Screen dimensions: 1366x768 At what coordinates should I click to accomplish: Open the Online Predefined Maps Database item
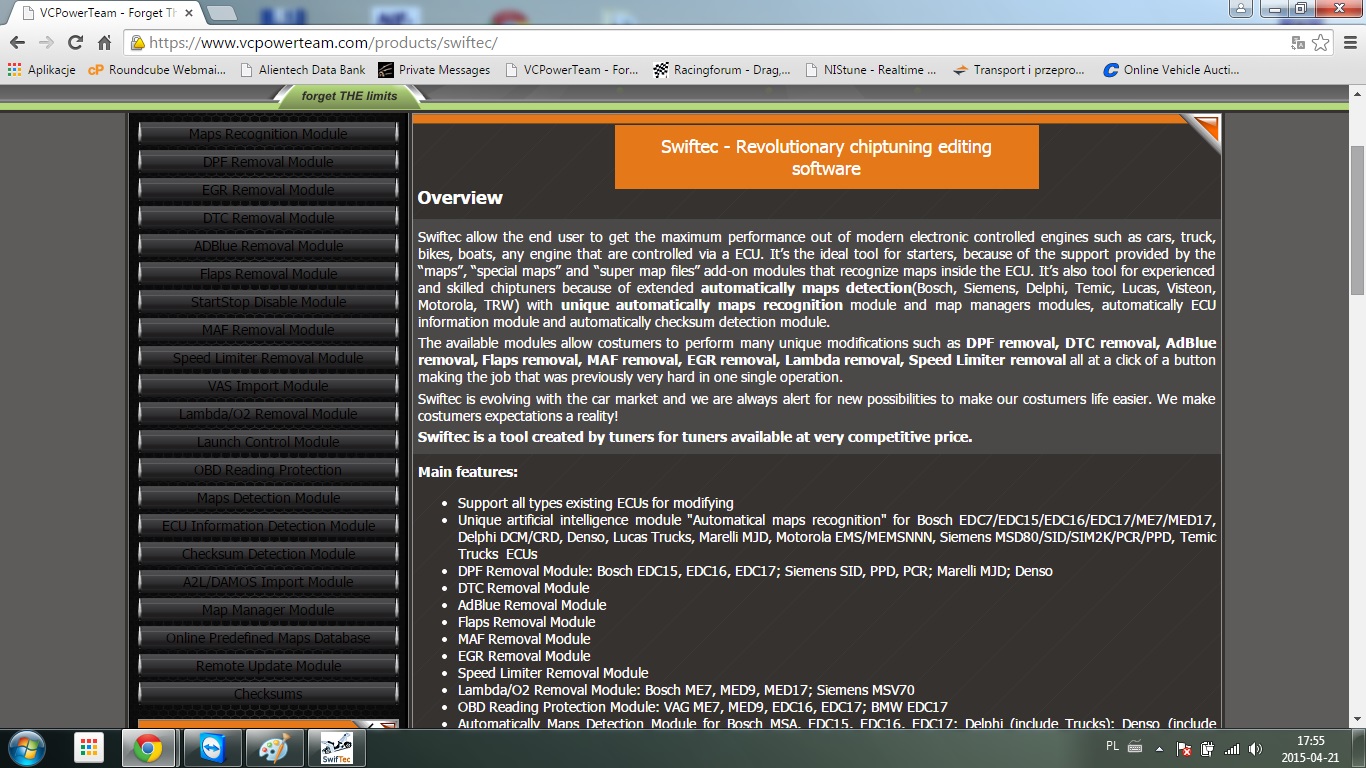[x=268, y=638]
